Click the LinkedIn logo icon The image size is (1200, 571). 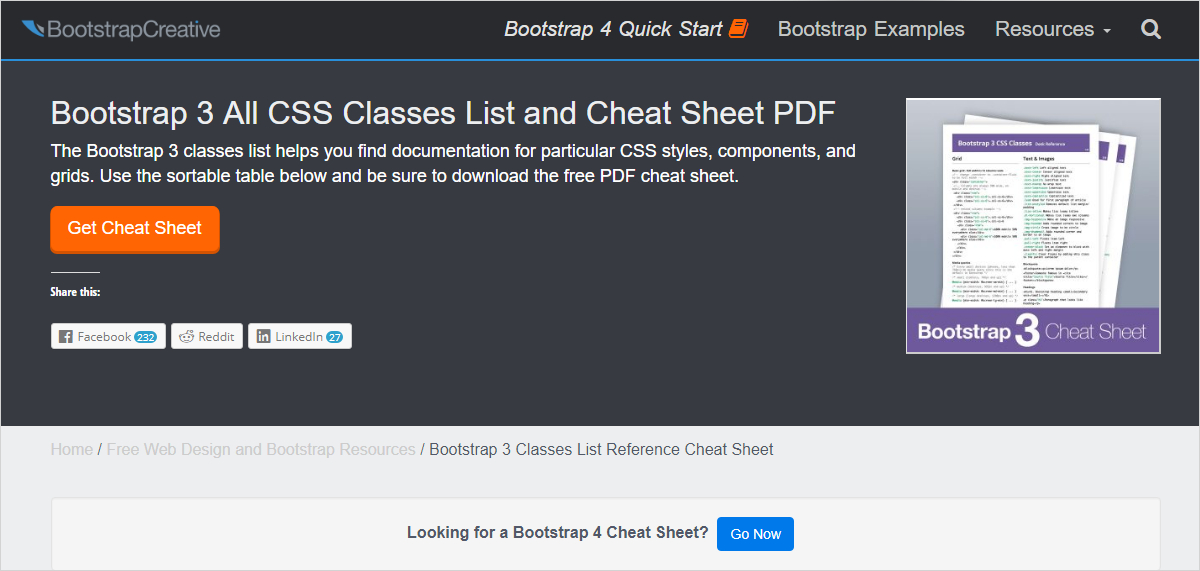pos(264,337)
